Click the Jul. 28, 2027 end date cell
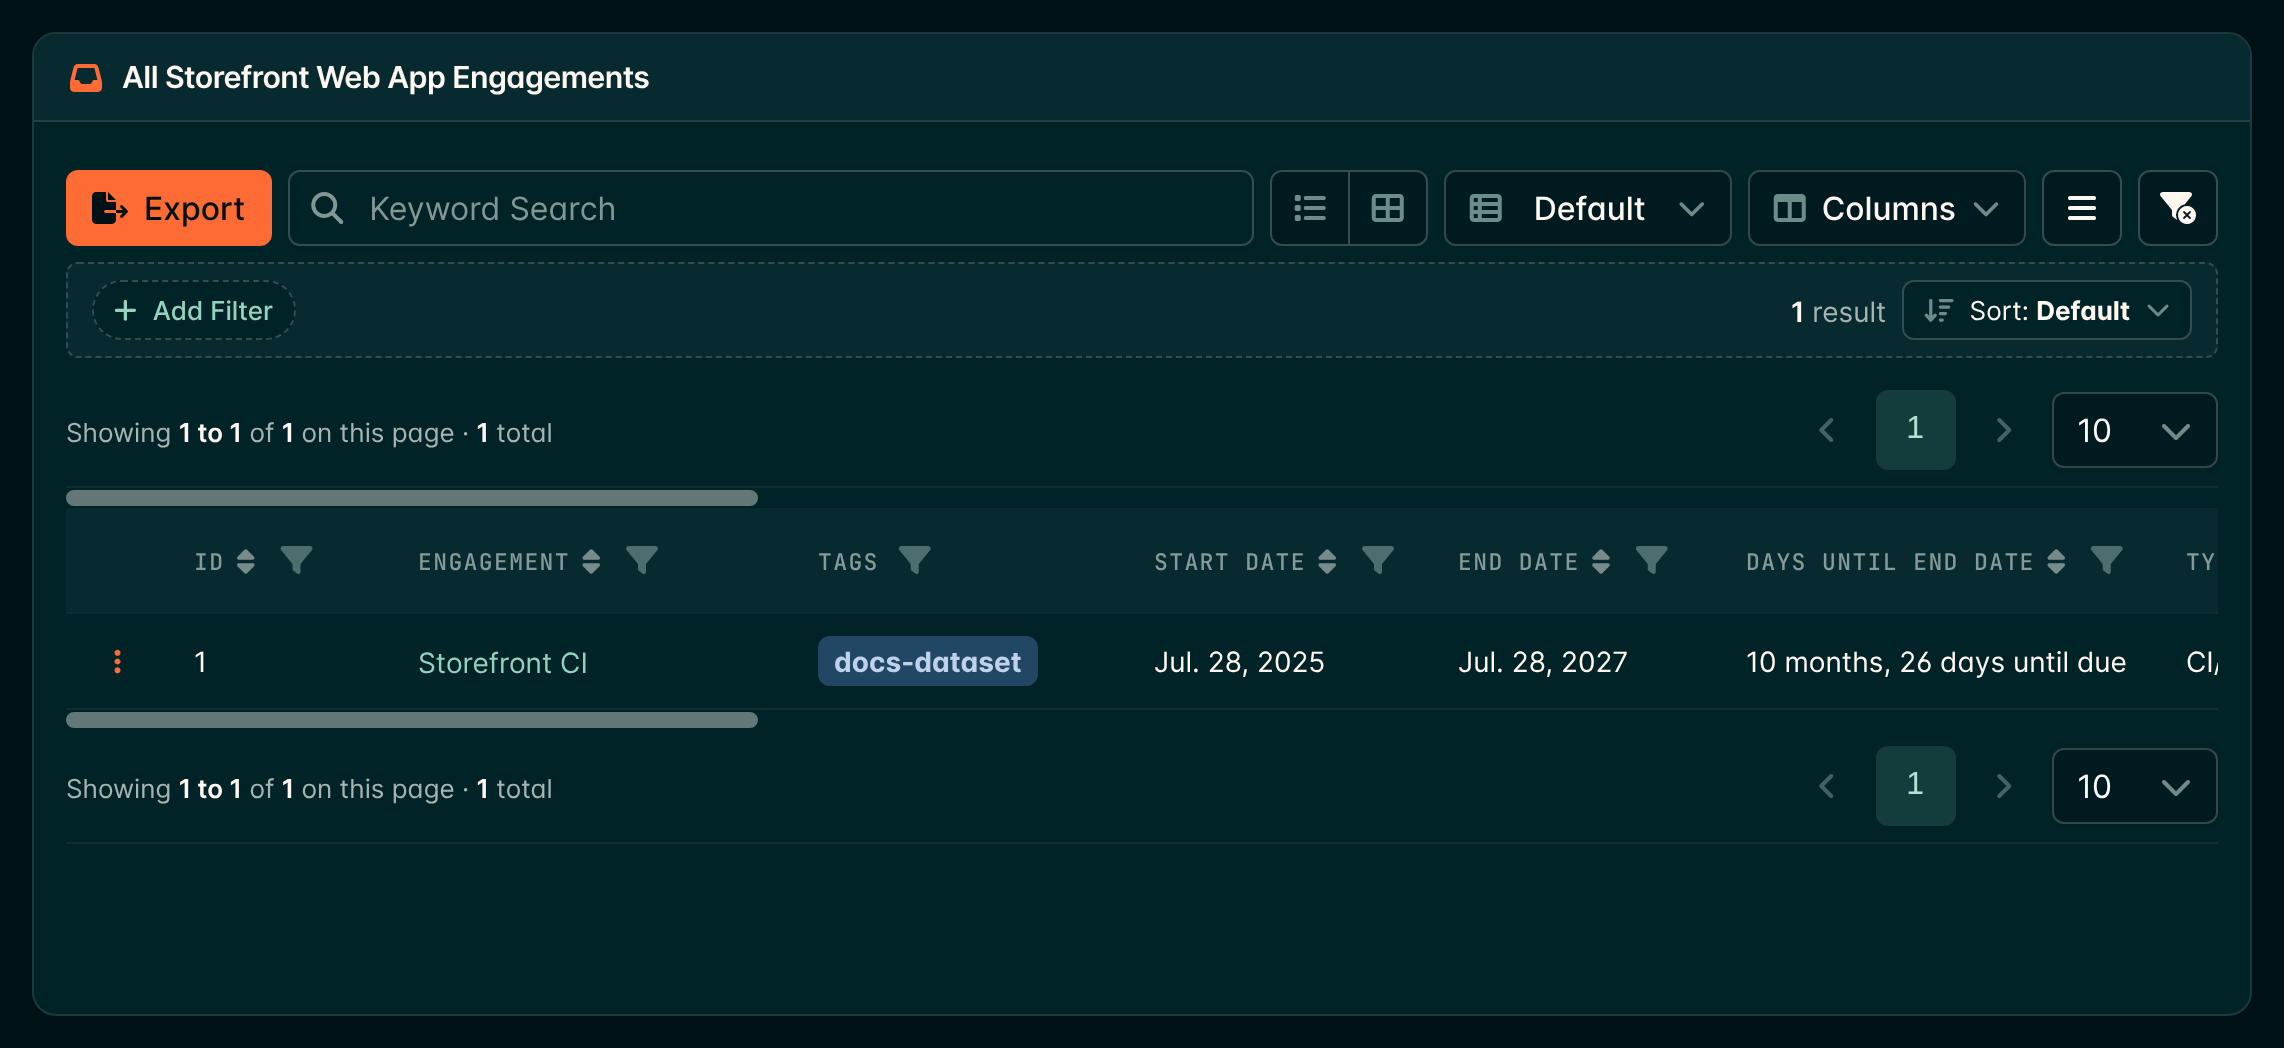Viewport: 2284px width, 1048px height. coord(1543,662)
